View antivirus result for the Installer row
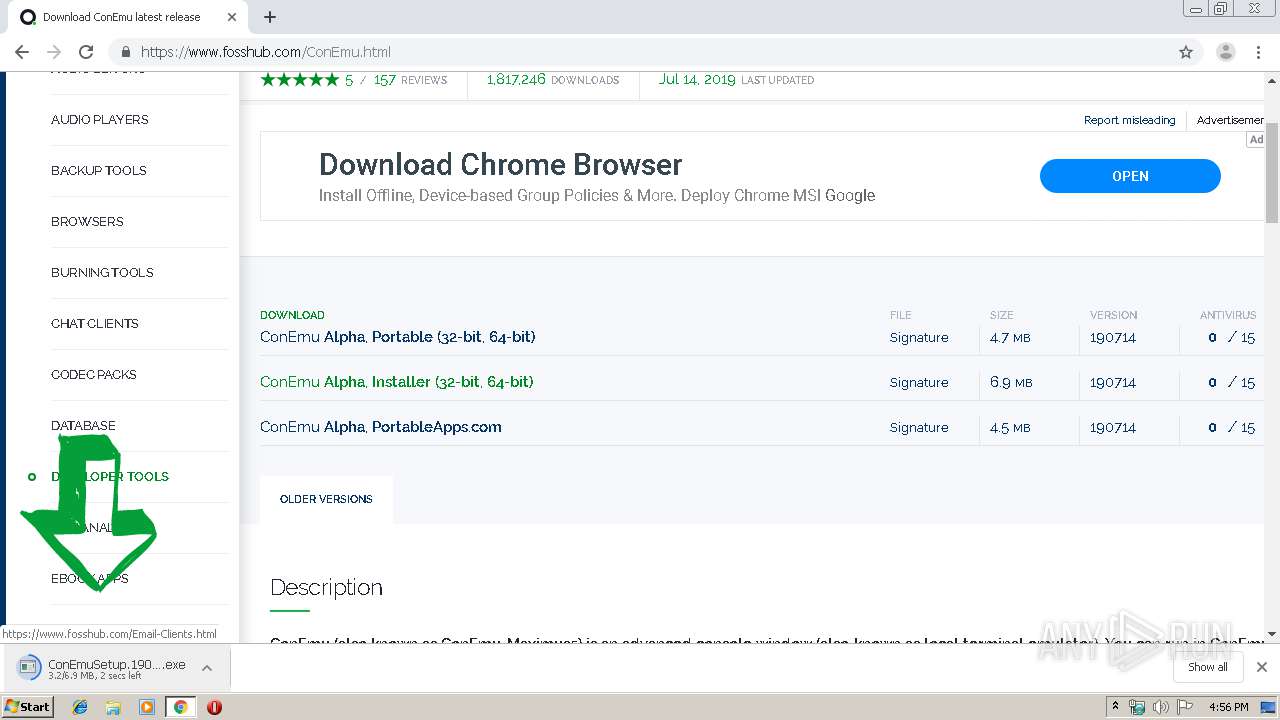Viewport: 1280px width, 720px height. pyautogui.click(x=1231, y=383)
